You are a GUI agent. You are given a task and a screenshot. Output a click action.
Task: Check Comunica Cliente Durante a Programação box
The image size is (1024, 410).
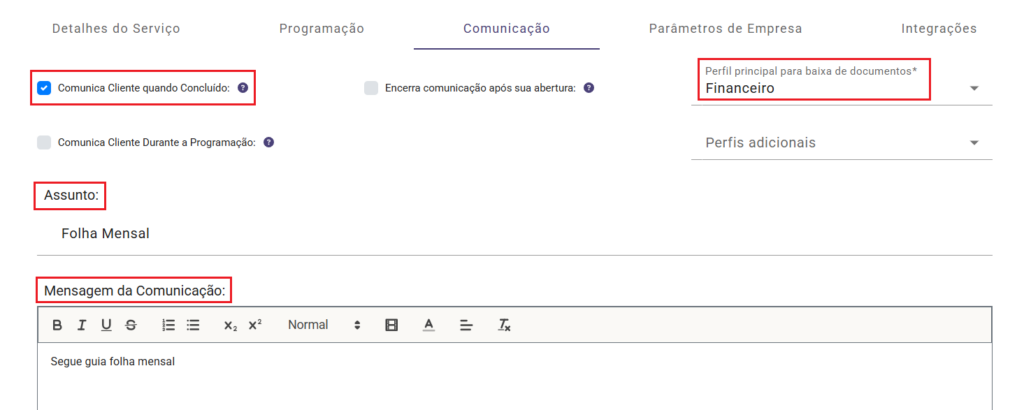(44, 142)
